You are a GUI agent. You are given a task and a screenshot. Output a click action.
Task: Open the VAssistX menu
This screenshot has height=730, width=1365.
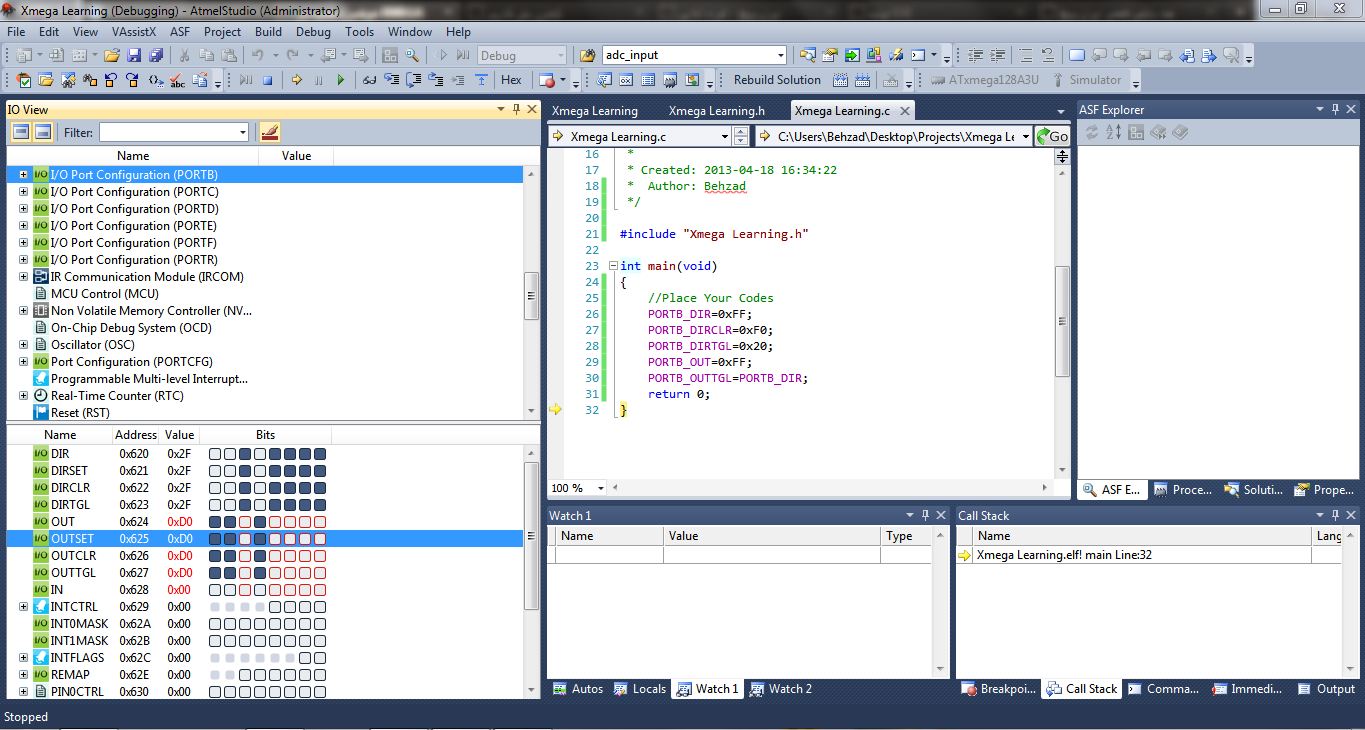[134, 32]
